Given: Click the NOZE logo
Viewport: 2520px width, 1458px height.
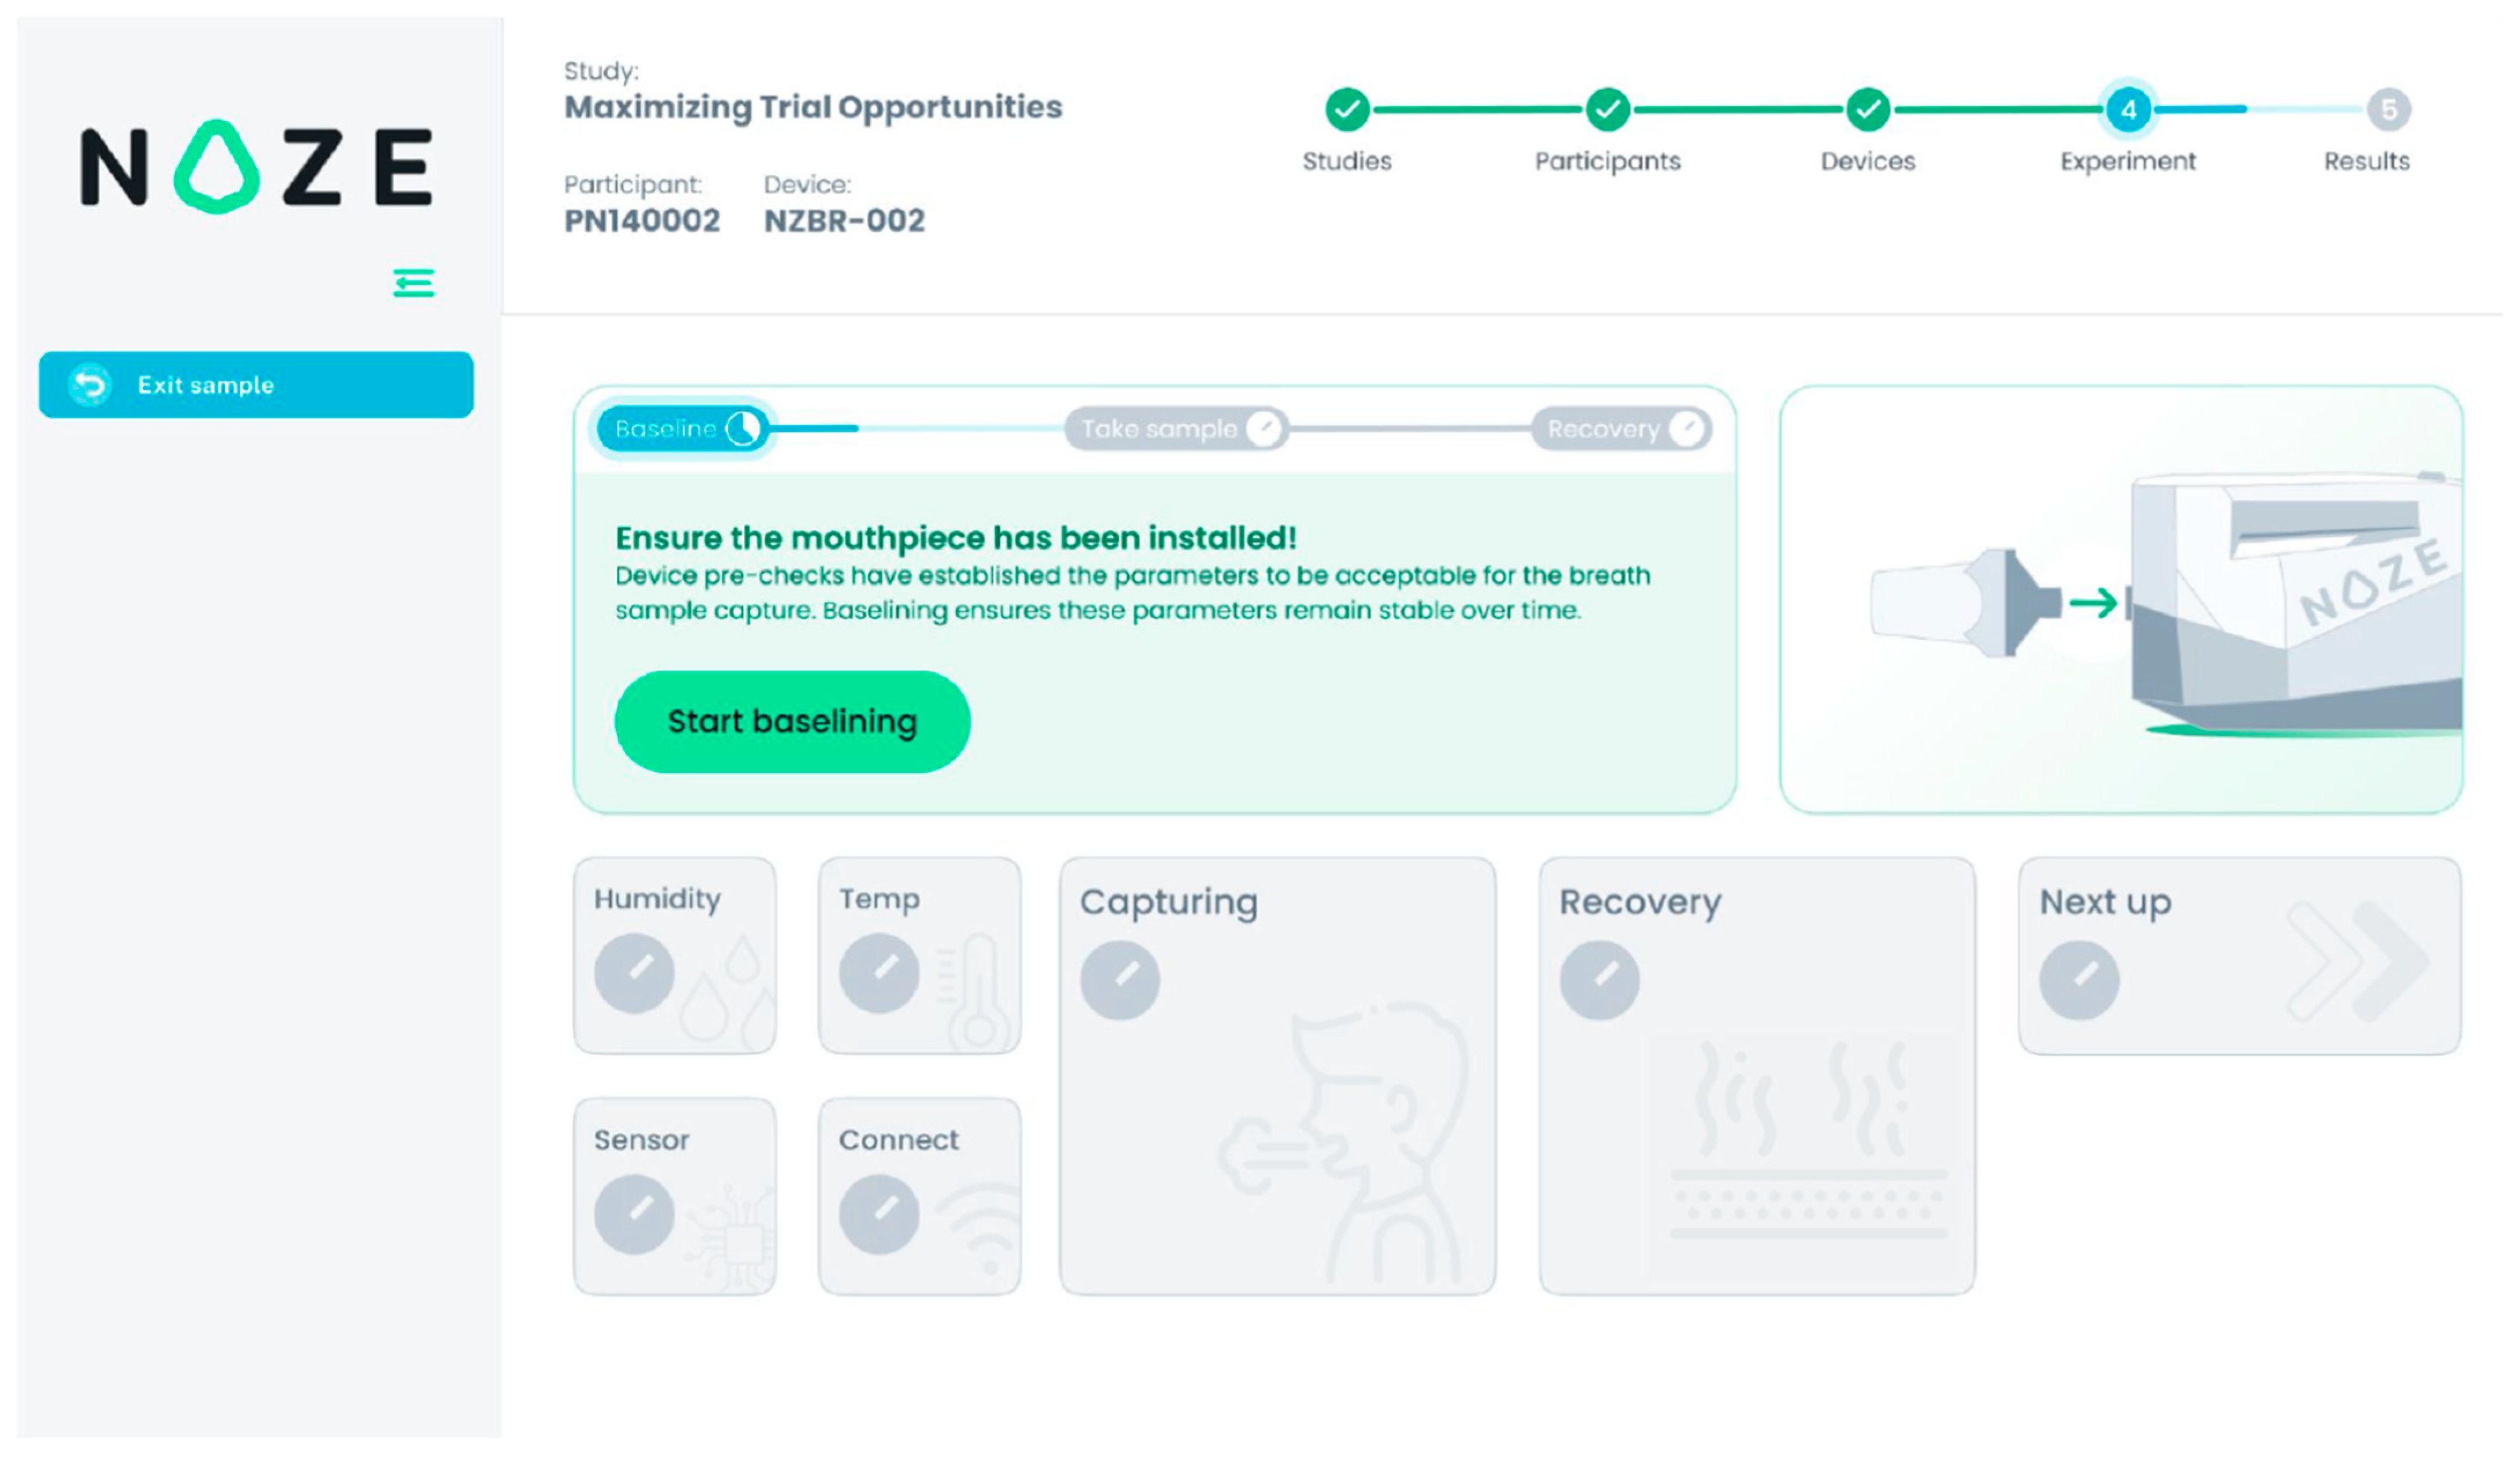Looking at the screenshot, I should (256, 166).
